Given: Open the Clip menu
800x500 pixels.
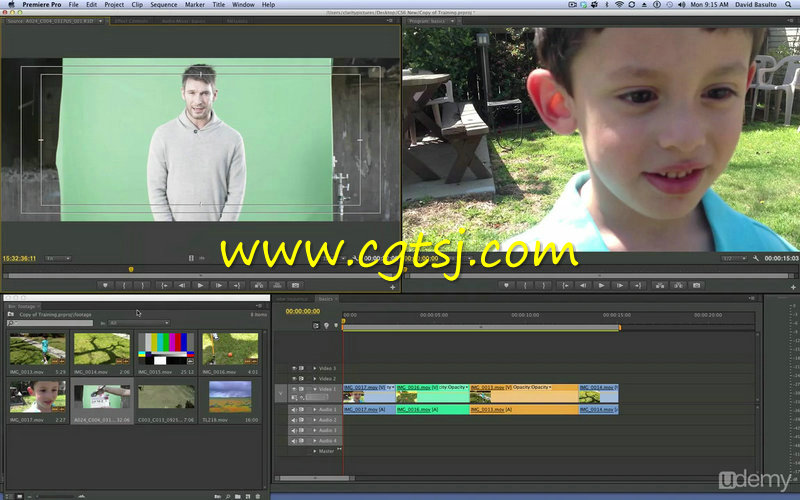Looking at the screenshot, I should (x=137, y=5).
